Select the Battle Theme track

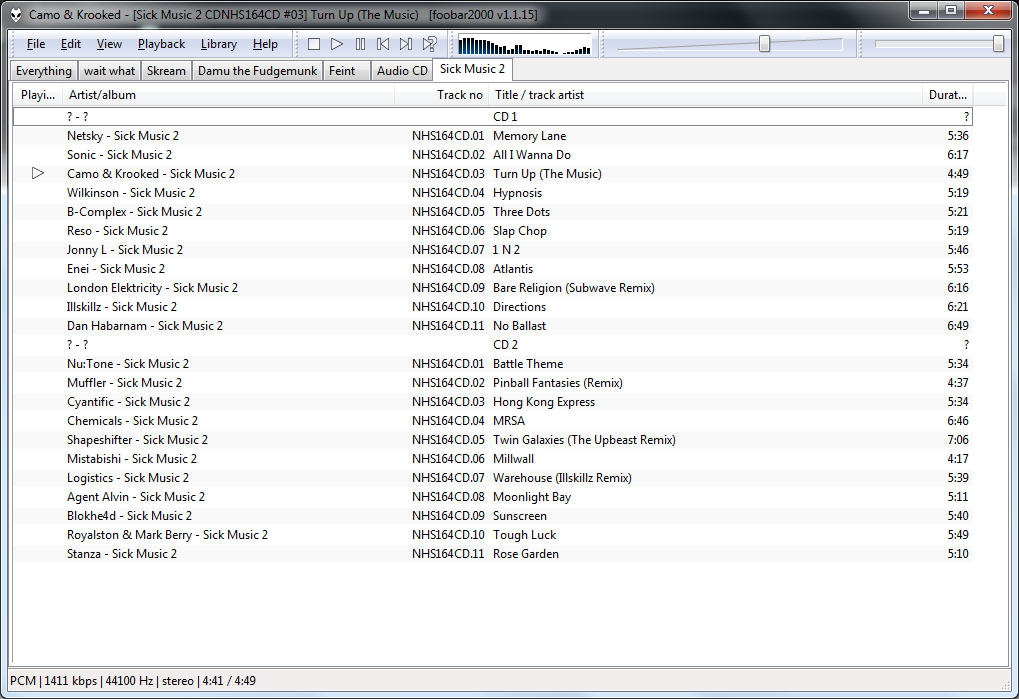point(493,364)
